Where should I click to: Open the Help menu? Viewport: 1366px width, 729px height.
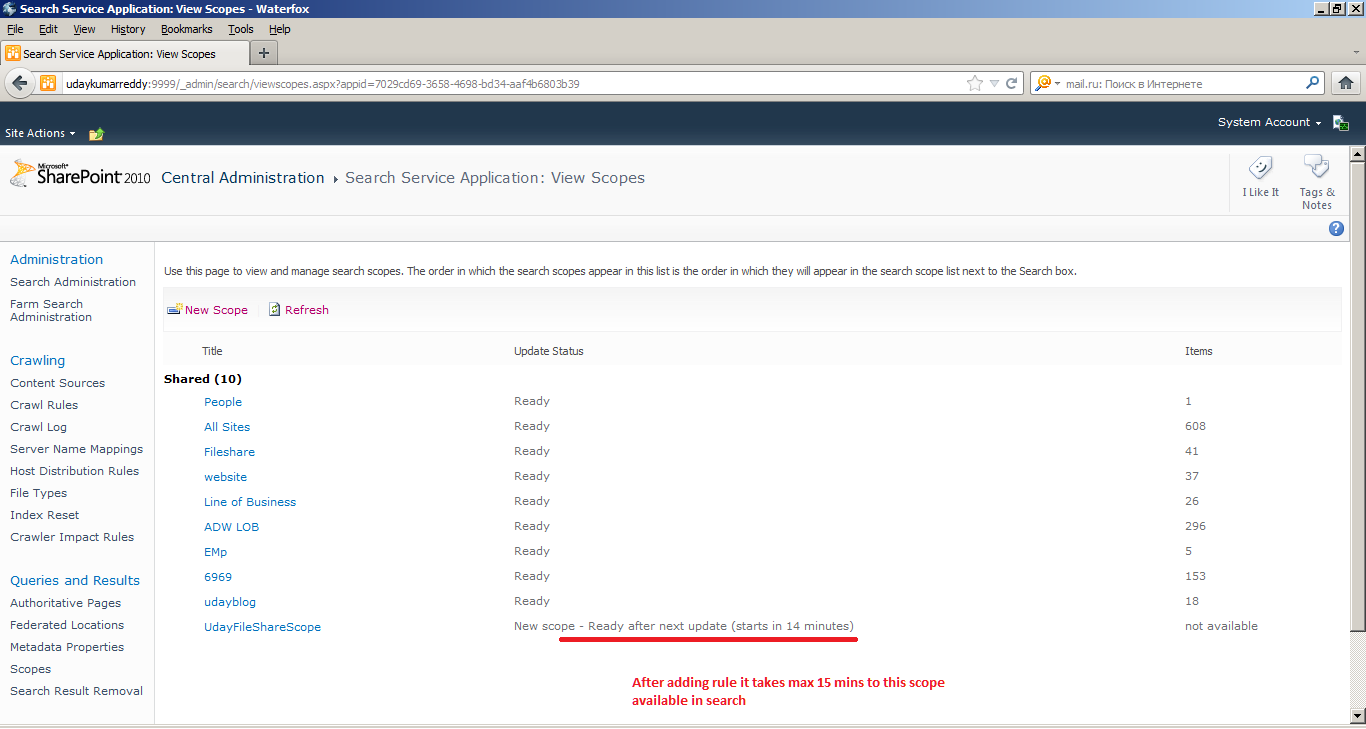click(x=279, y=29)
